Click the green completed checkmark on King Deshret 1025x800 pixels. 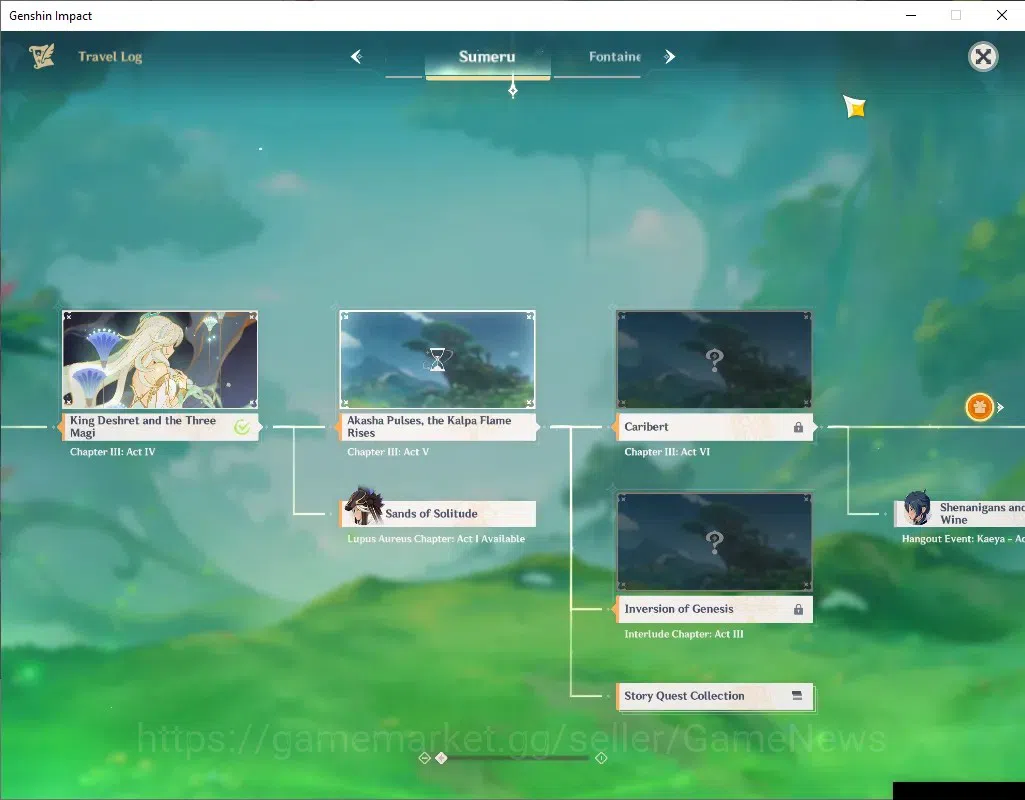[x=242, y=427]
